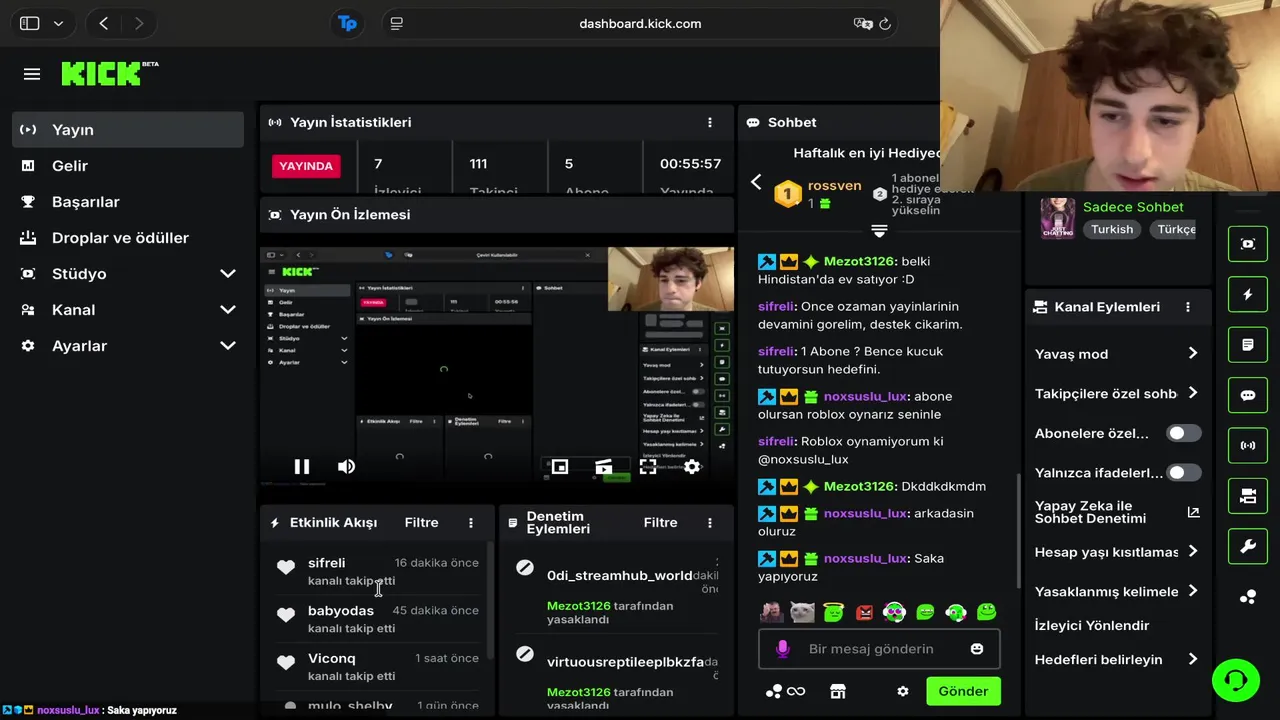Screen dimensions: 1280x720
Task: Go back in the Sohbet leaderboard
Action: [x=756, y=182]
